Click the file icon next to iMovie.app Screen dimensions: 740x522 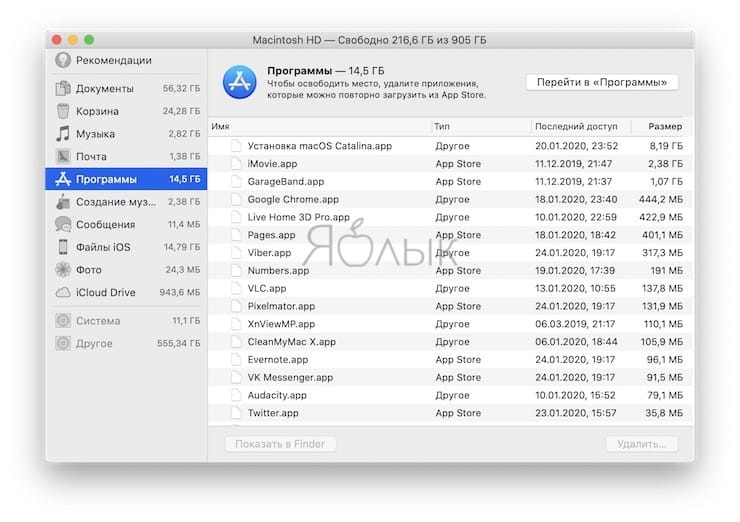point(236,164)
